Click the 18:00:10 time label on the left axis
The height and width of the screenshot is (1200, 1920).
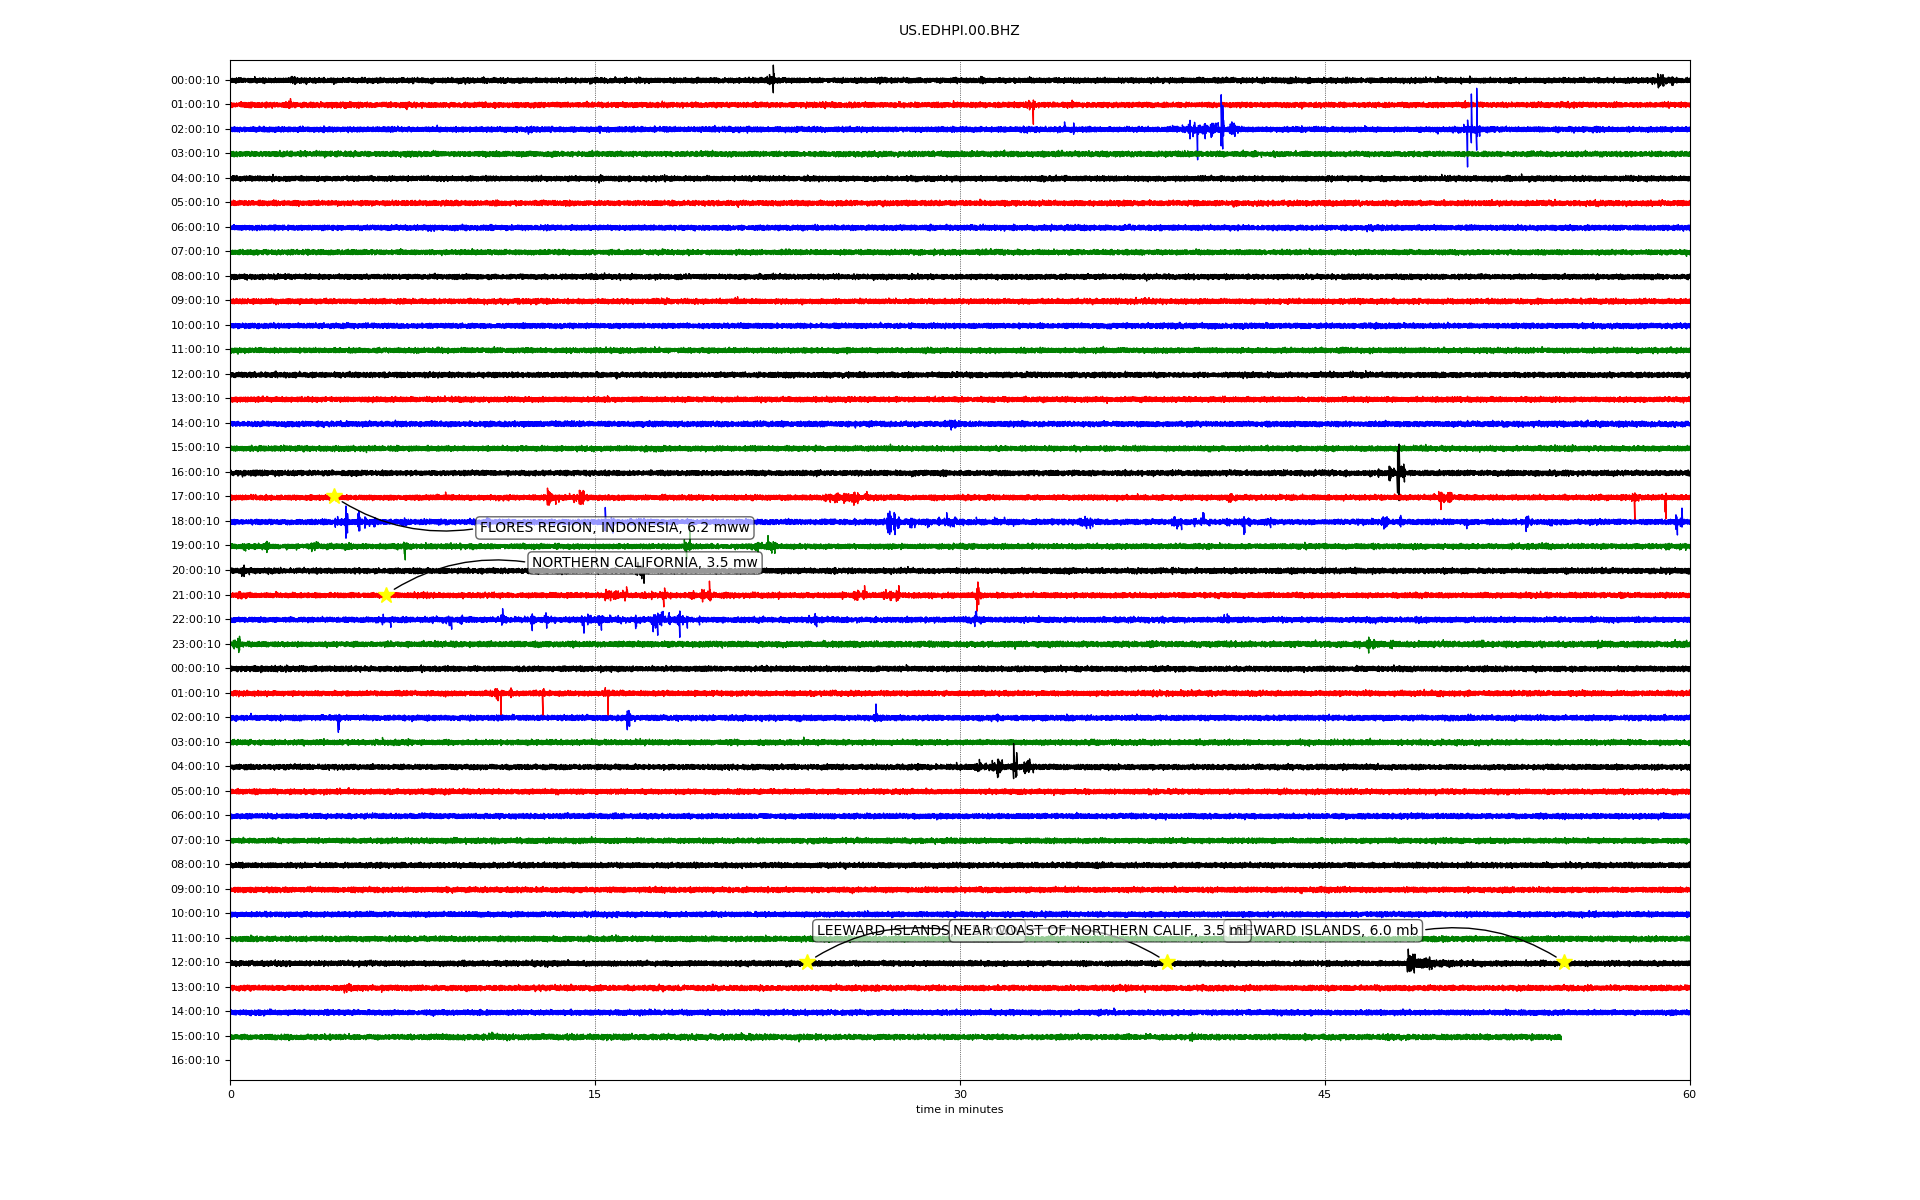195,521
